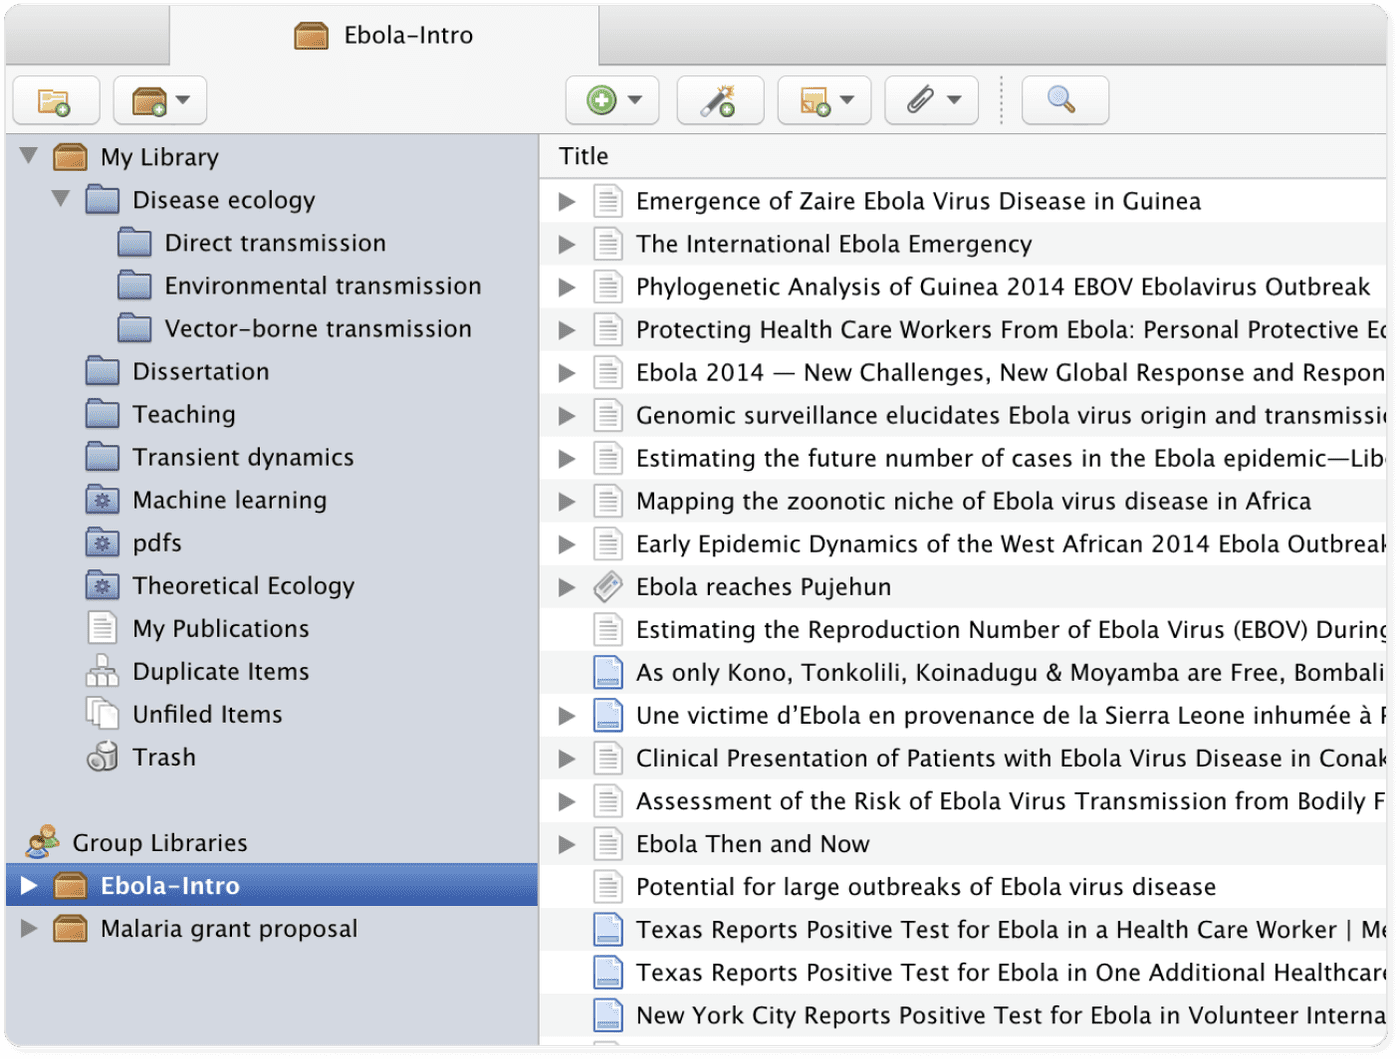Select the Ebola Then and Now item
Viewport: 1400px width, 1059px height.
point(752,843)
